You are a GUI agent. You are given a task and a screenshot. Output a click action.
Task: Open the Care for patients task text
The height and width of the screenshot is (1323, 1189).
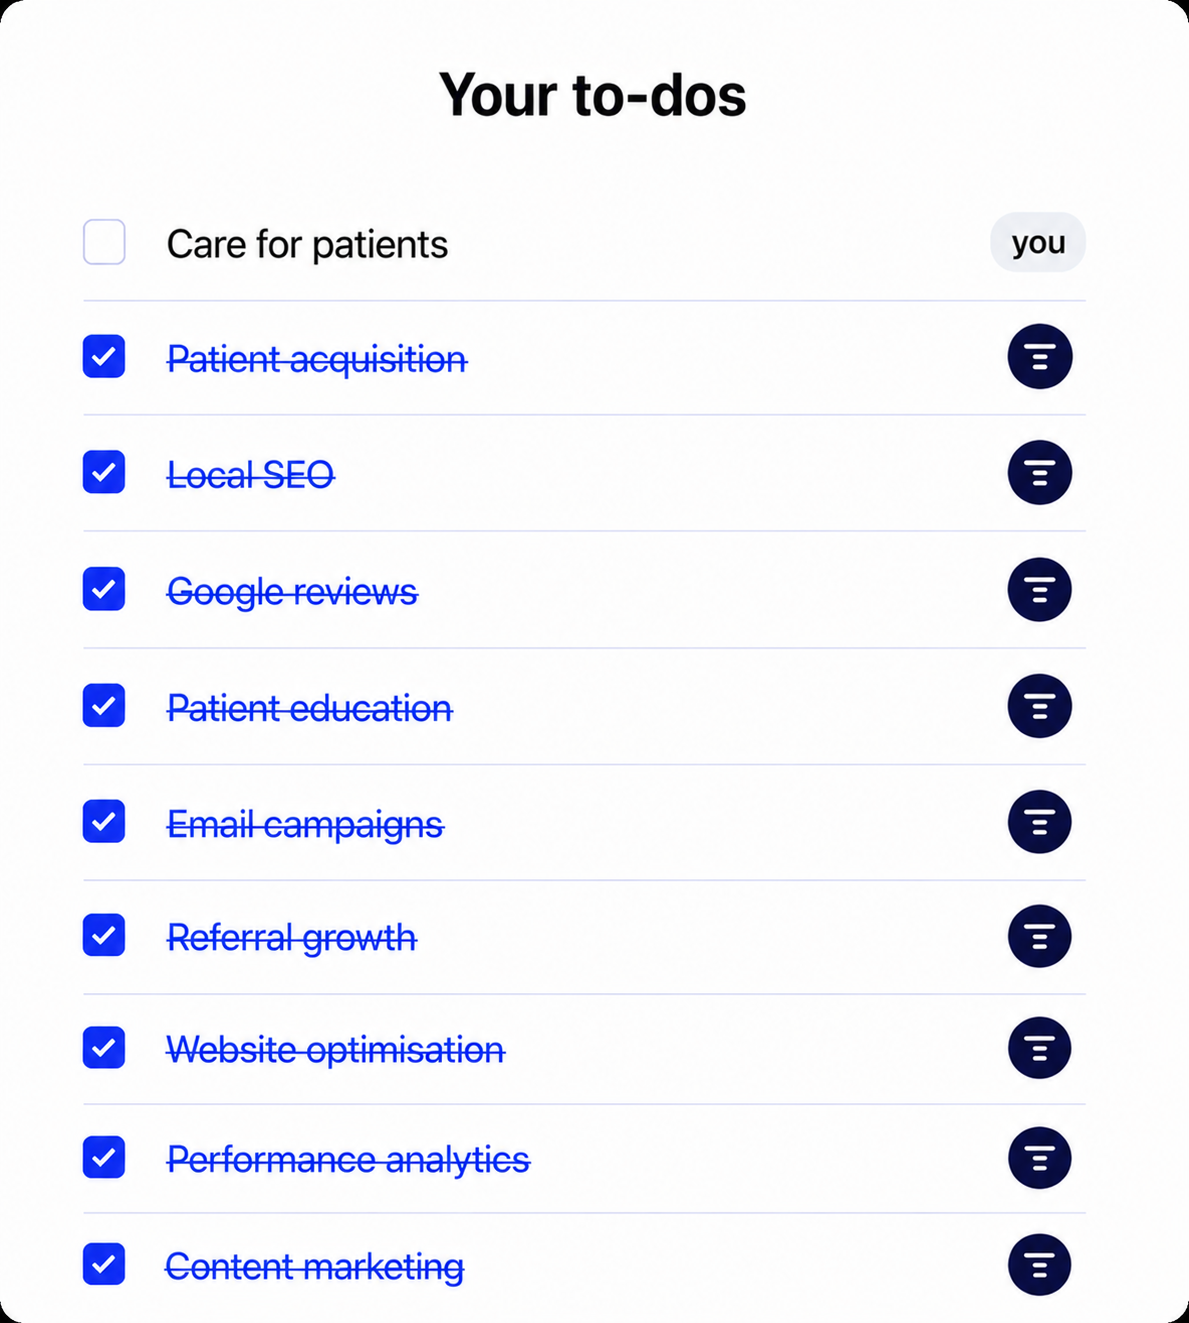point(307,245)
